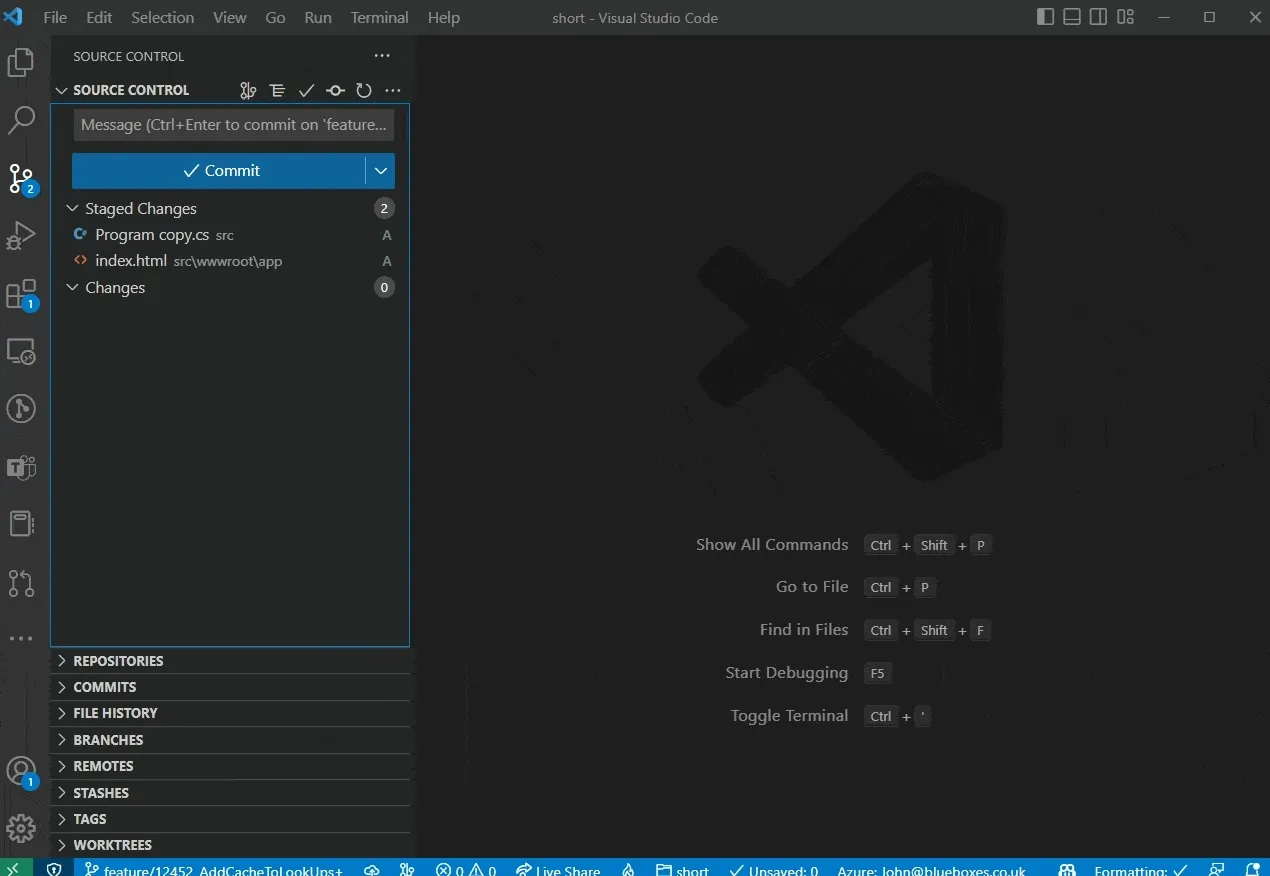Click the 'short' folder item in status bar
Screen dimensions: 1270x876
[682, 869]
